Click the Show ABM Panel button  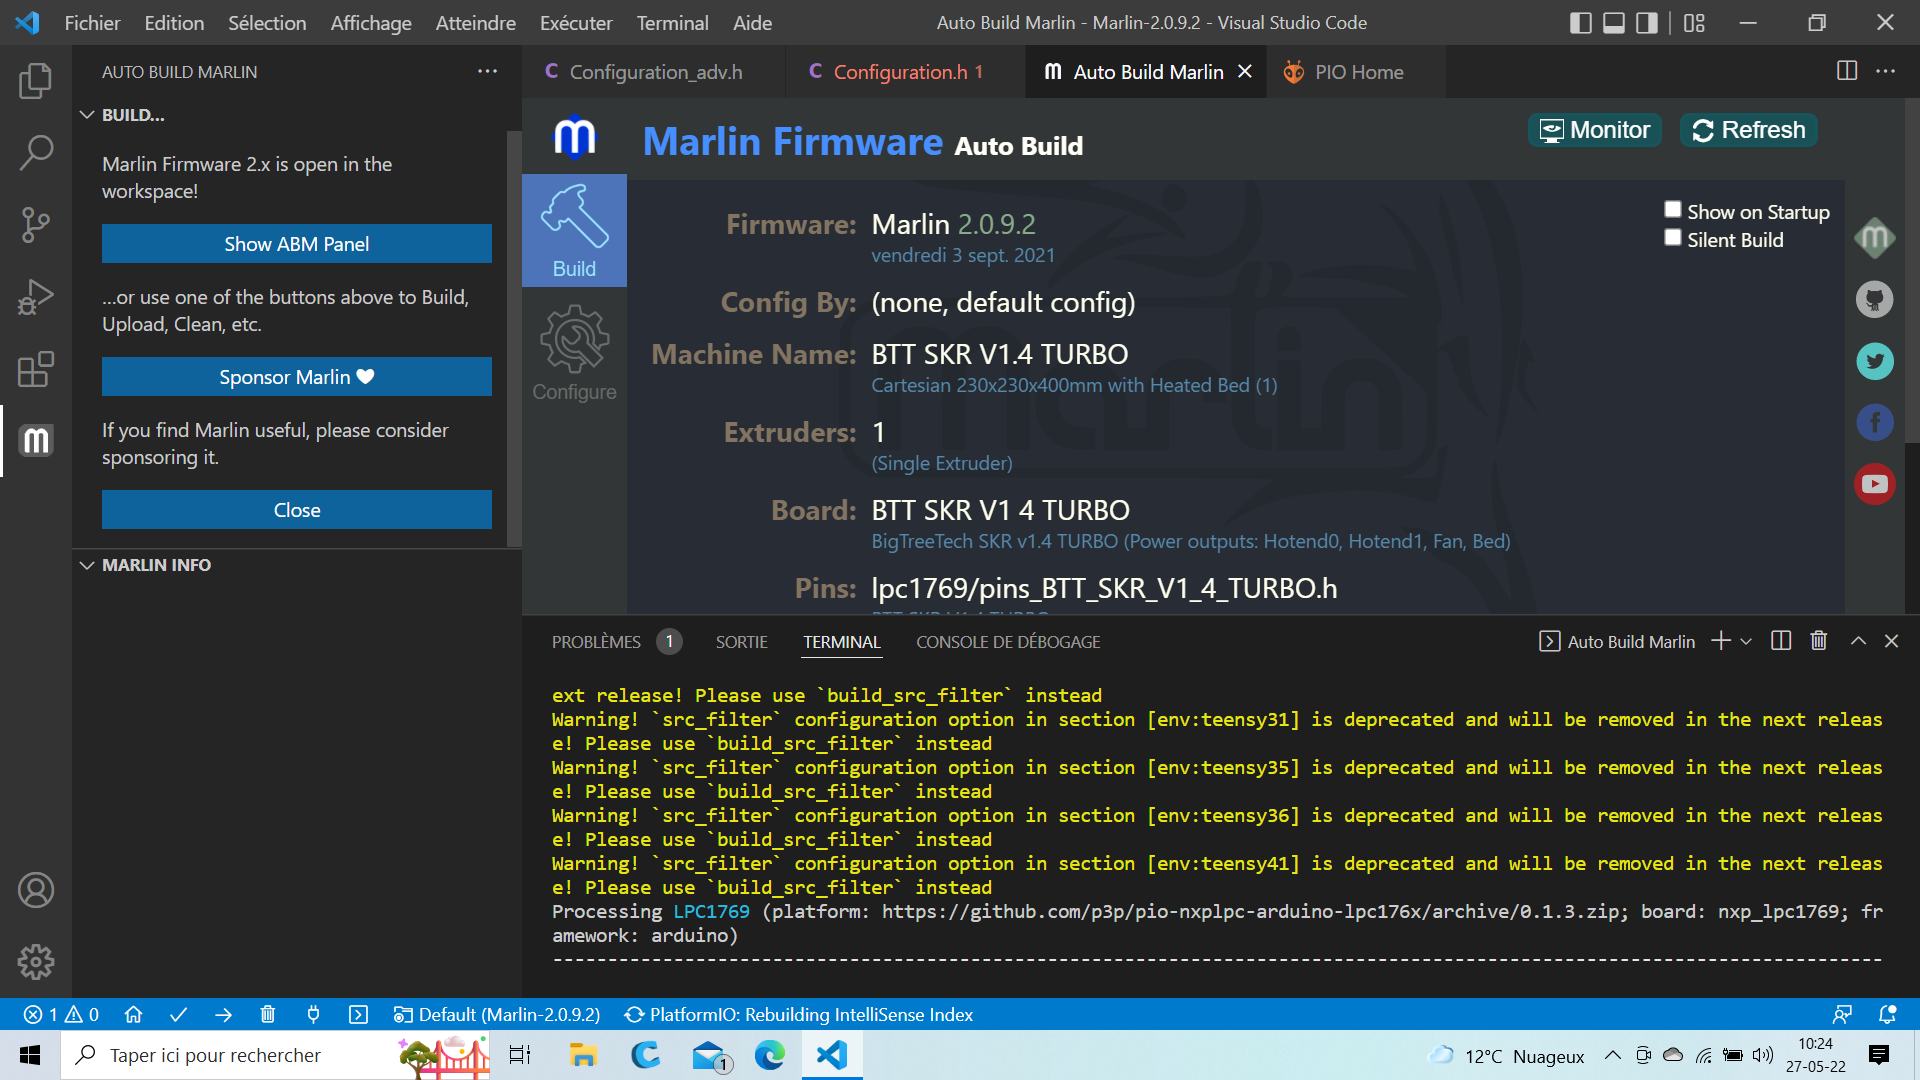tap(297, 244)
